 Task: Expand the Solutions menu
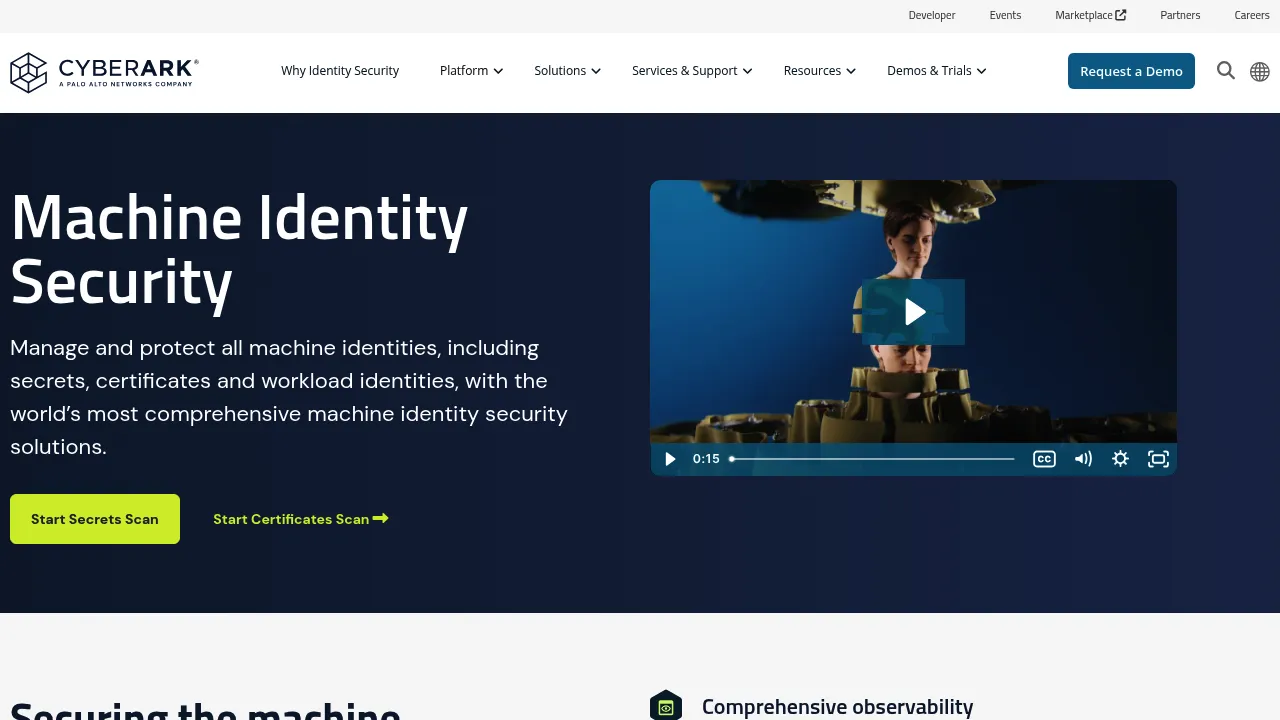(x=567, y=71)
